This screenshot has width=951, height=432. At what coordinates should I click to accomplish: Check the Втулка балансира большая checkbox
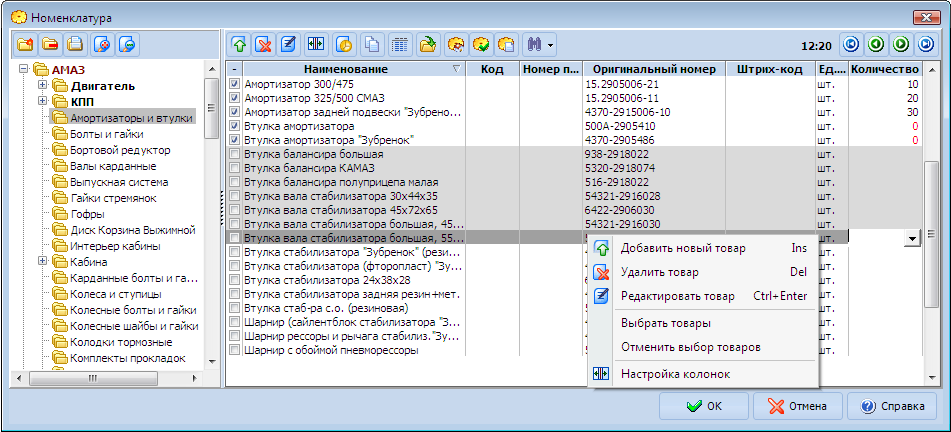point(235,155)
